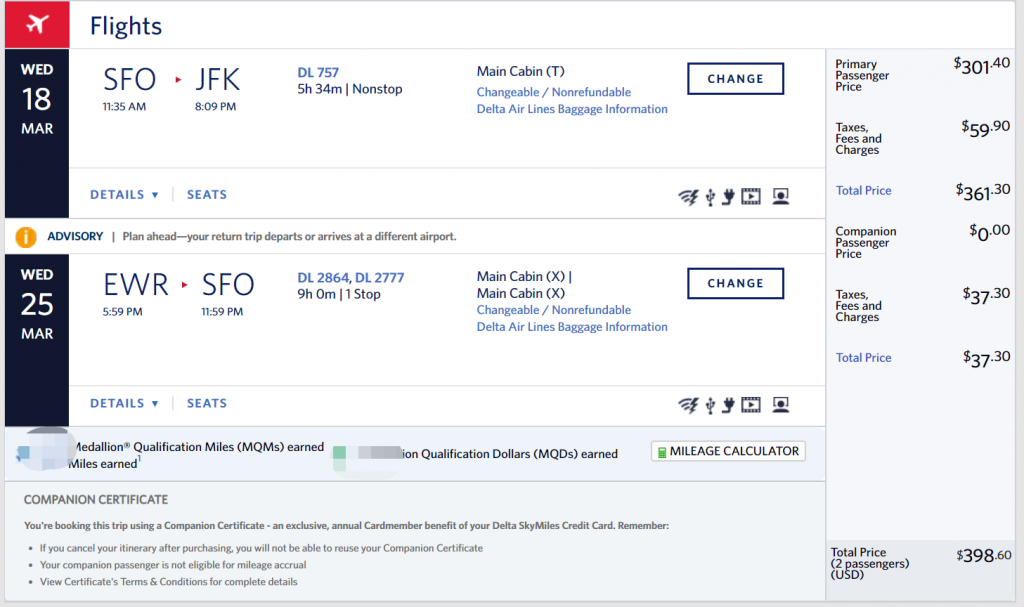Image resolution: width=1024 pixels, height=607 pixels.
Task: Click the power outlet icon for DL 757
Action: click(728, 197)
